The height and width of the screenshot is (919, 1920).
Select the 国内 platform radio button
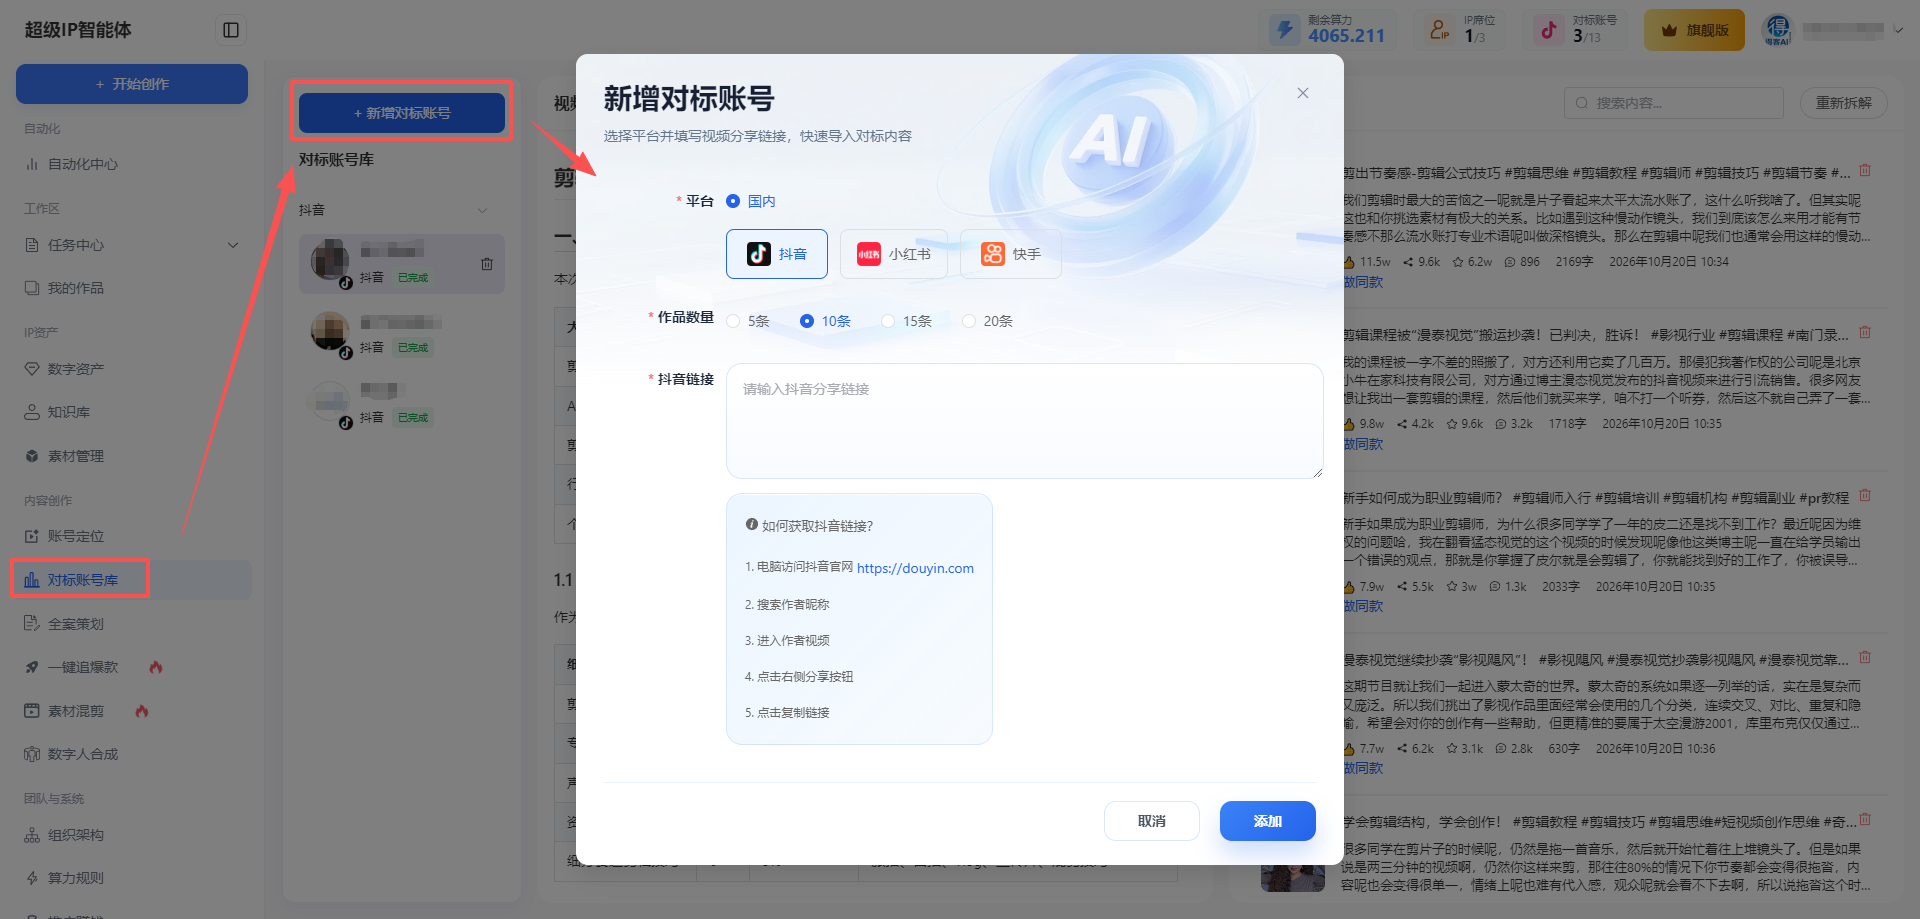[x=733, y=201]
